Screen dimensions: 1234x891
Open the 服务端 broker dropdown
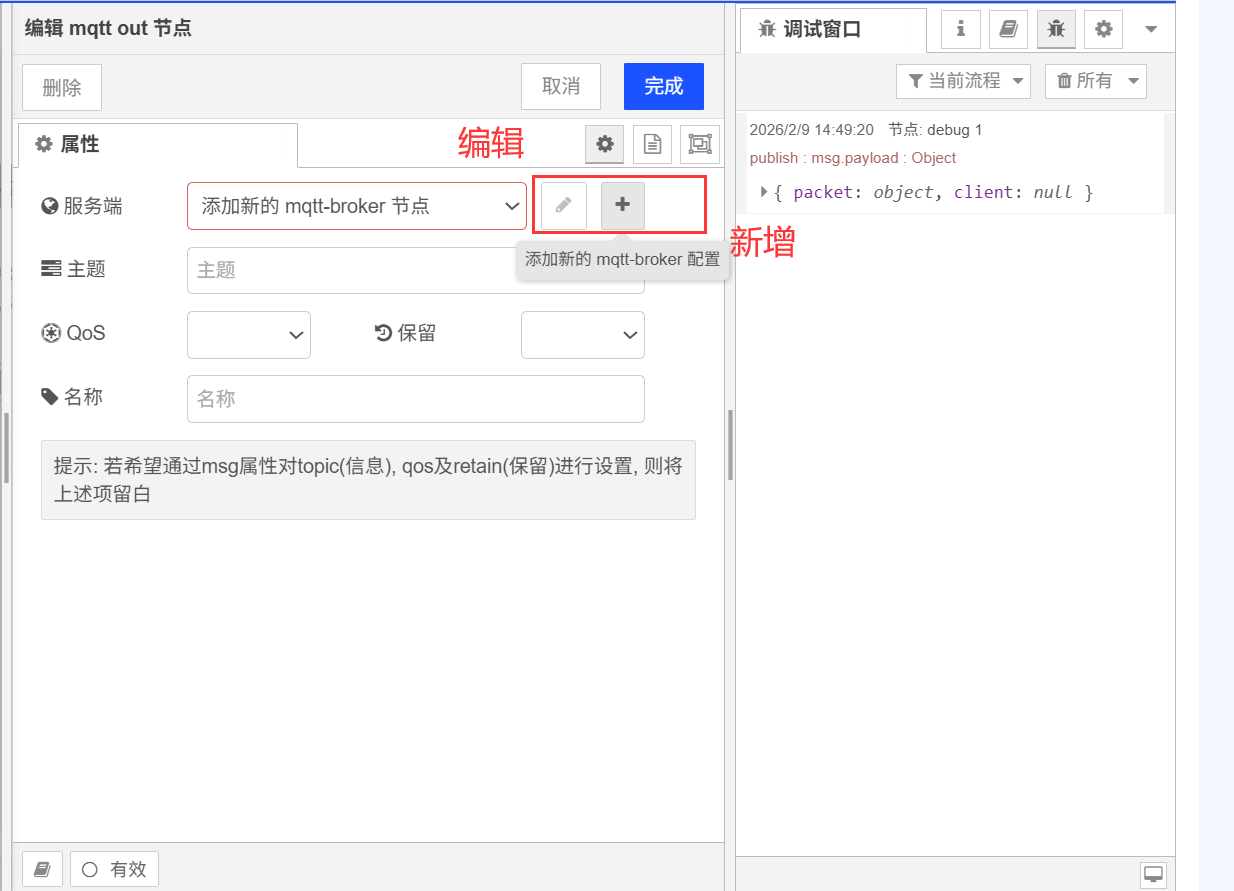pyautogui.click(x=357, y=206)
